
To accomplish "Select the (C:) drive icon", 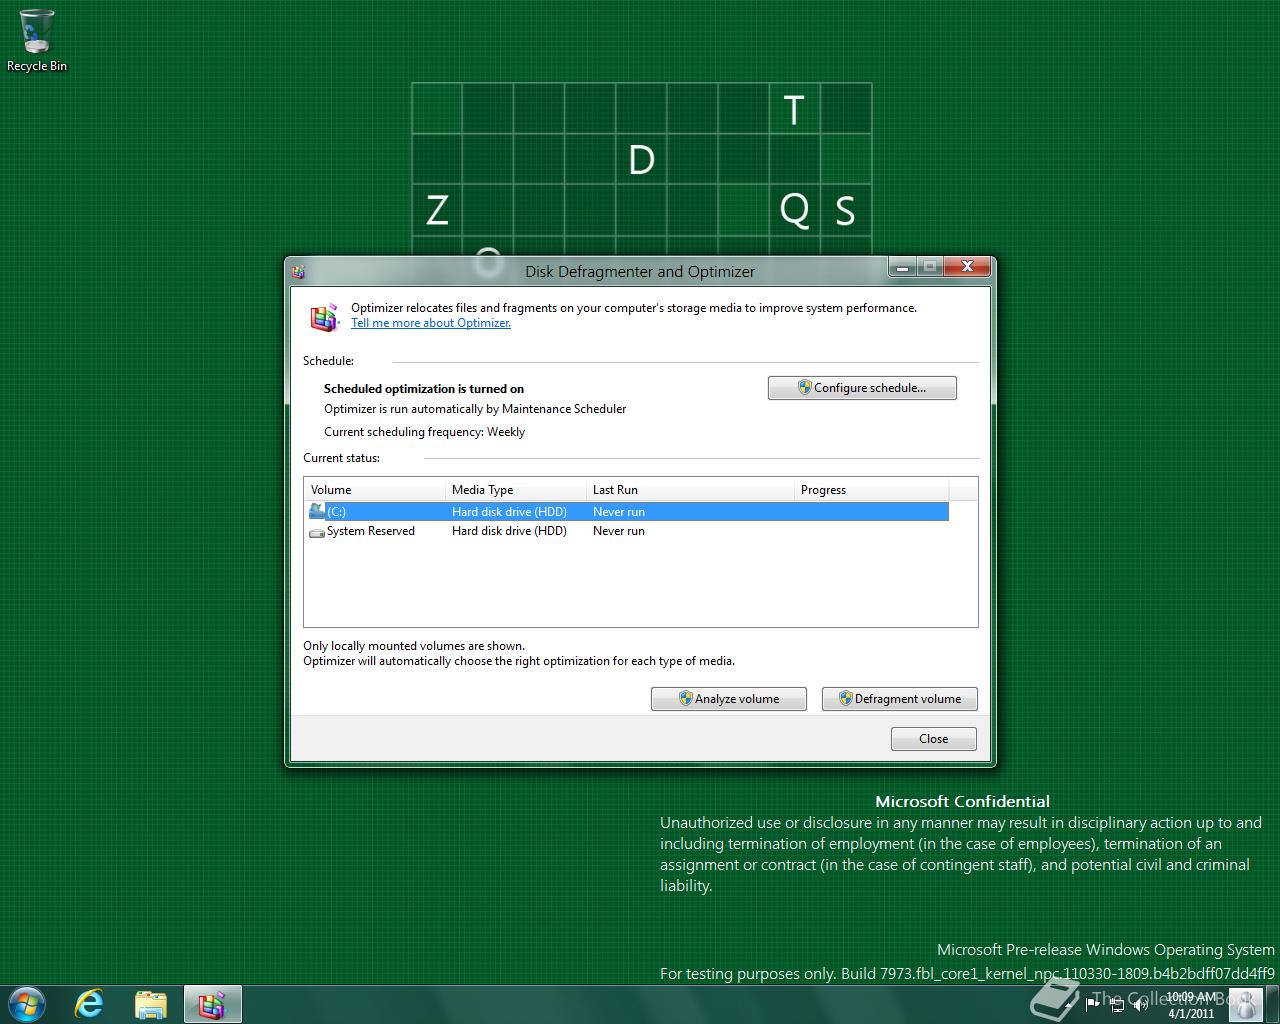I will (317, 511).
